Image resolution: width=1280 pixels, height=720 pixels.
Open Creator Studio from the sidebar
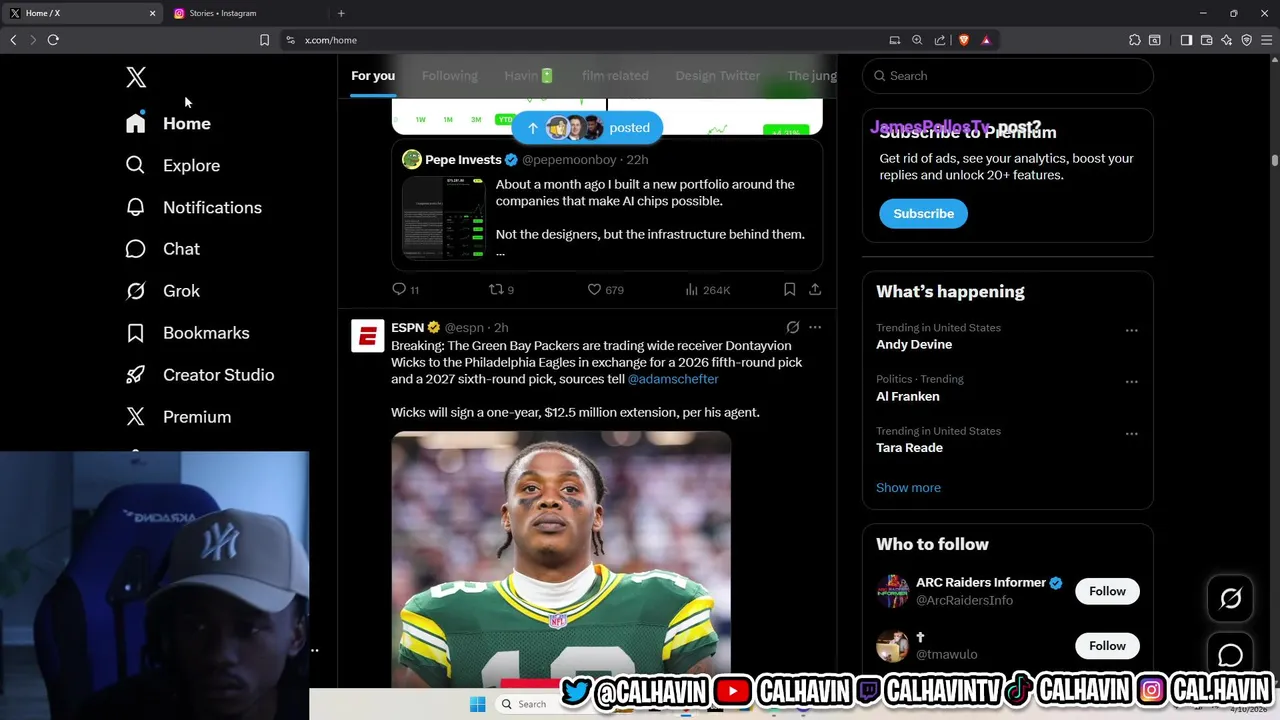click(199, 375)
